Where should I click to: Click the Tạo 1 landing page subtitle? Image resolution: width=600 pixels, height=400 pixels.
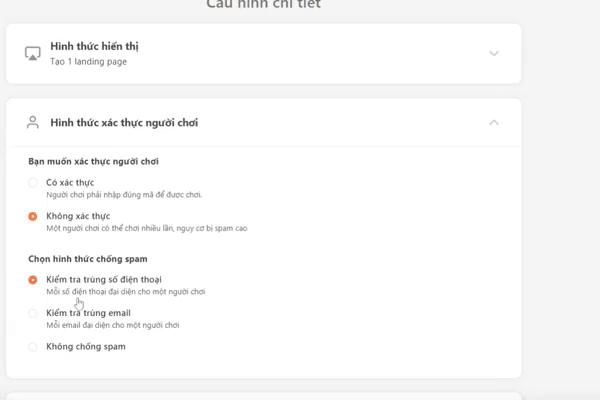(88, 62)
